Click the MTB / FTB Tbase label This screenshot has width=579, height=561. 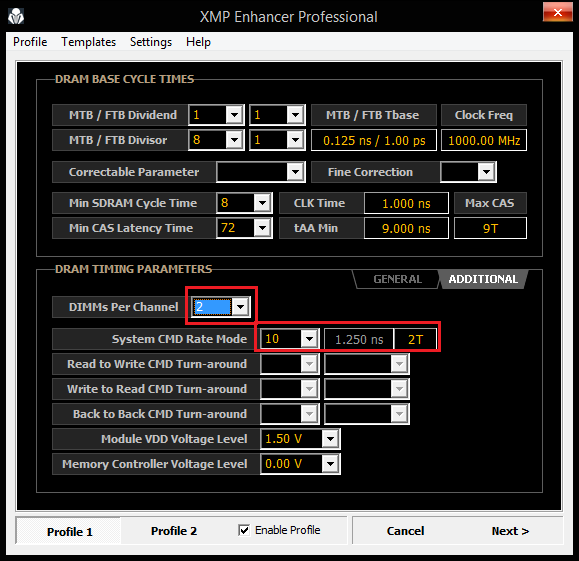pyautogui.click(x=374, y=115)
